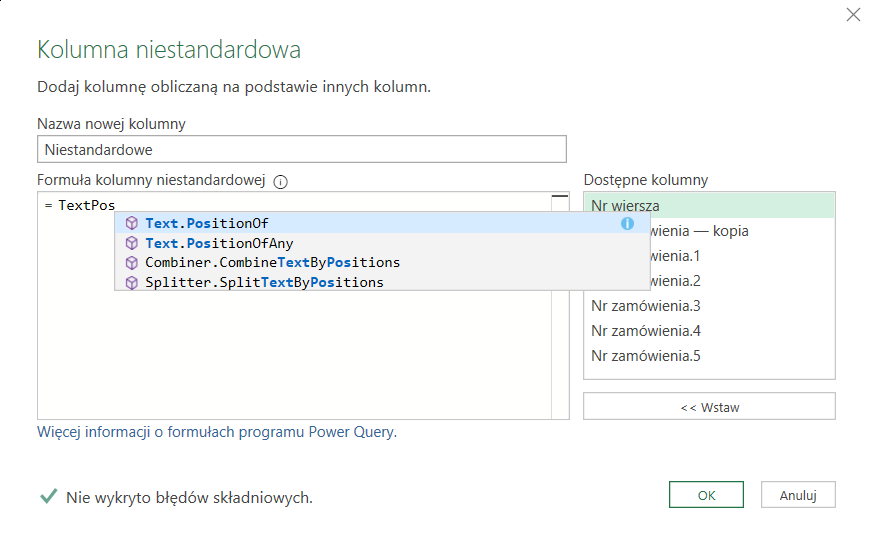
Task: Click the cube icon beside Text.PositionOfAny
Action: click(x=131, y=243)
